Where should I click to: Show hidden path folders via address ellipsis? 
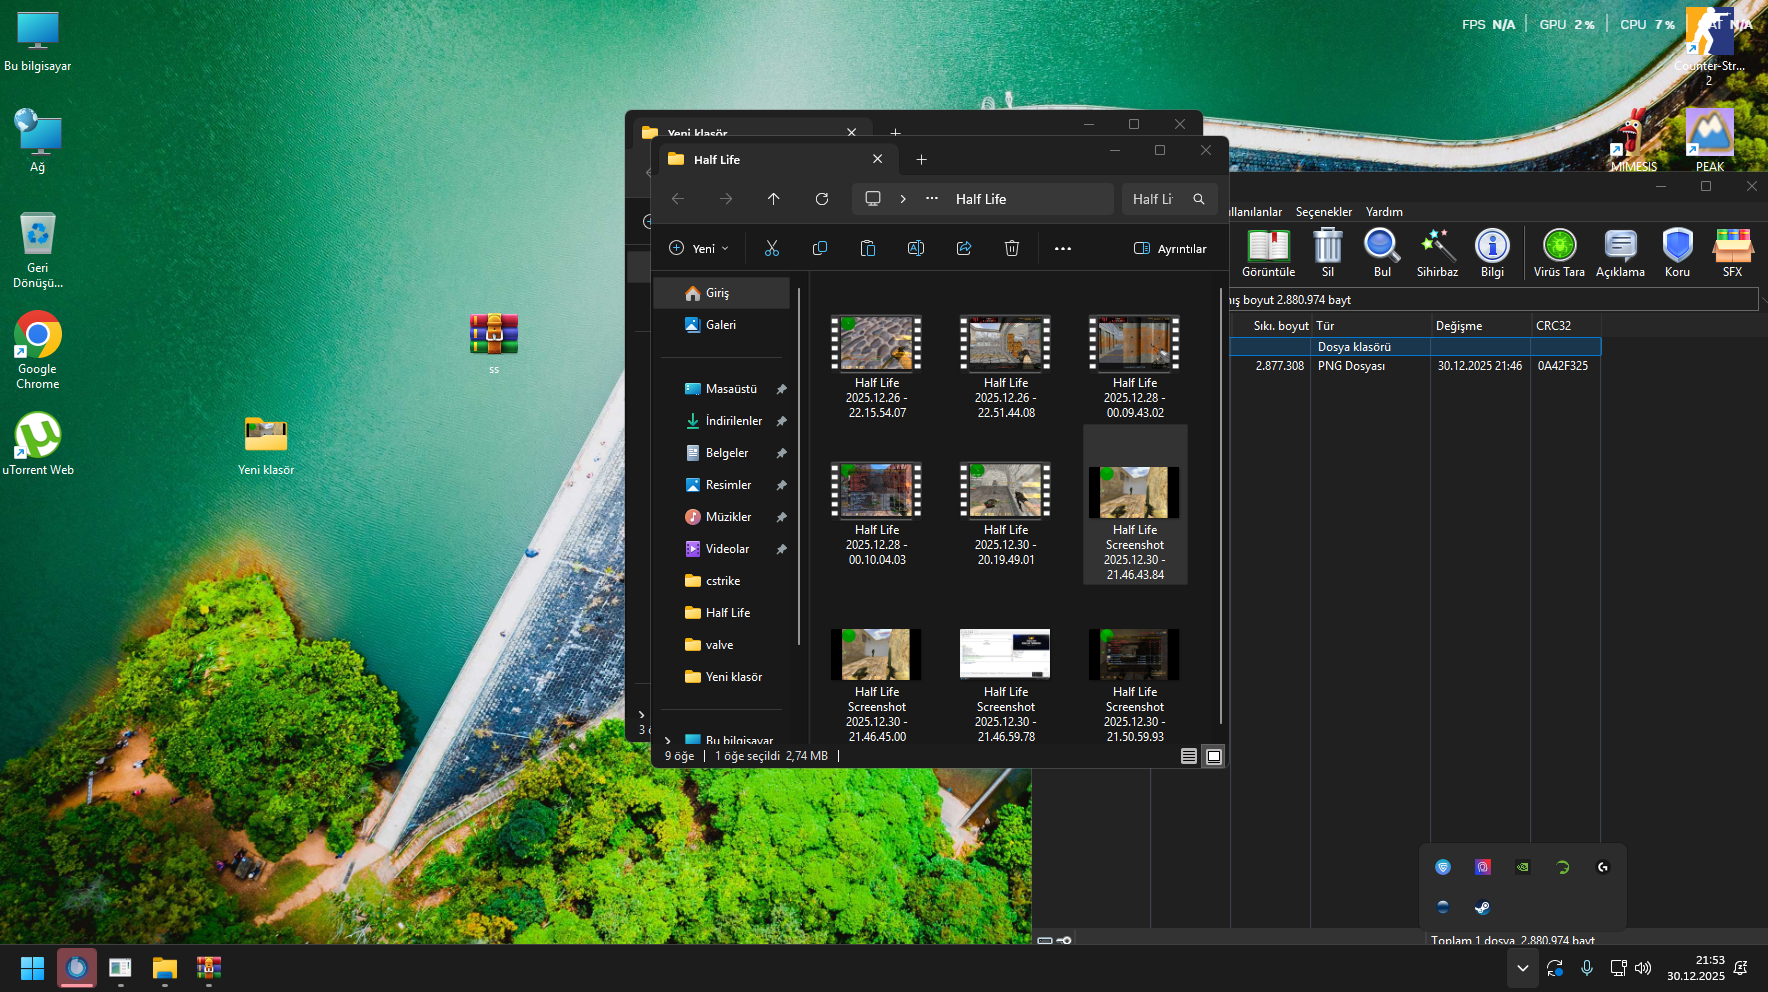[x=932, y=199]
